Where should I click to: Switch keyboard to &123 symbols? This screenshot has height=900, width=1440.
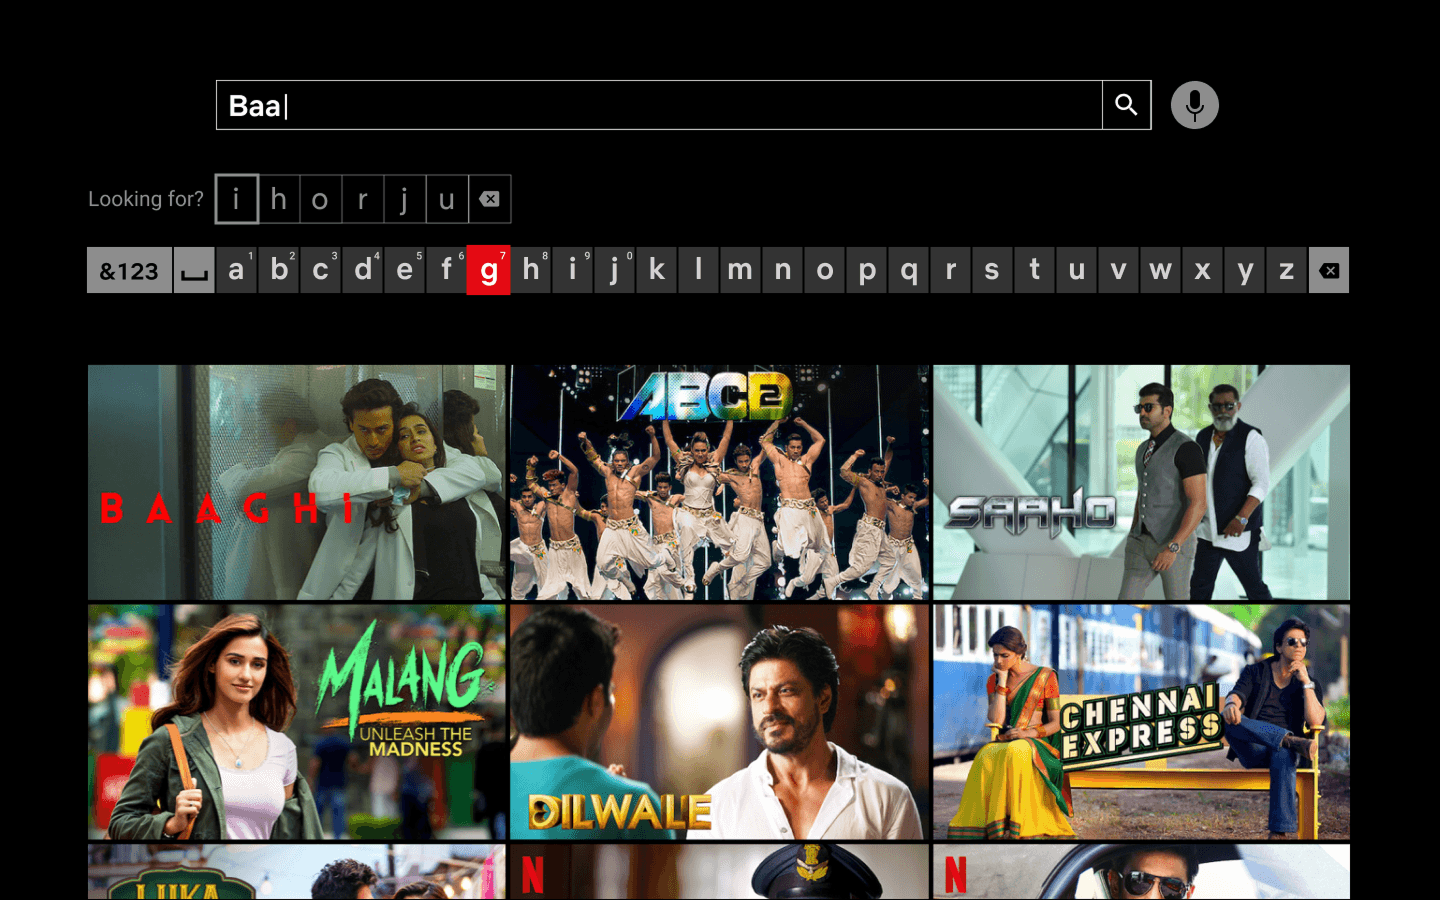(x=129, y=270)
